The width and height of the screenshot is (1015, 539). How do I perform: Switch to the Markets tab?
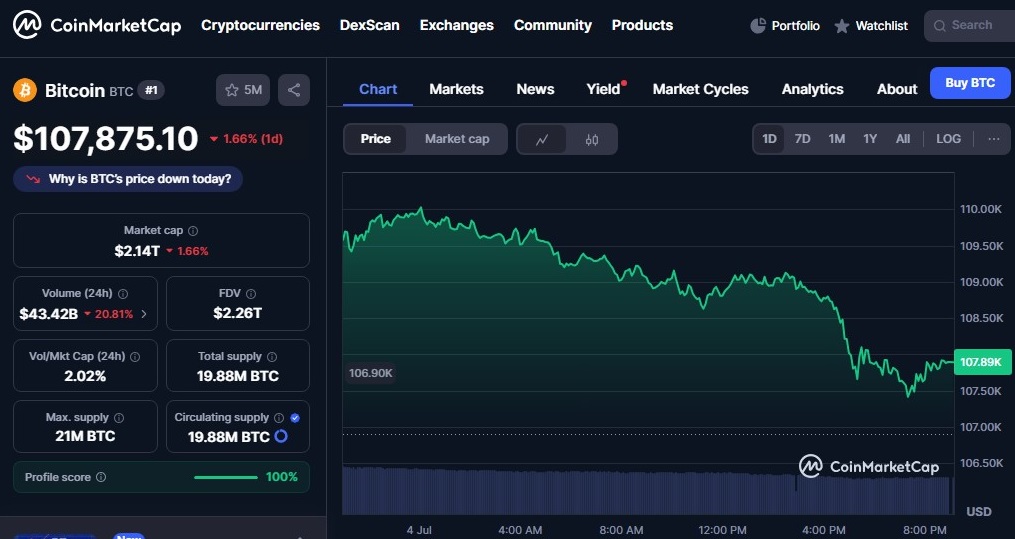pos(456,89)
